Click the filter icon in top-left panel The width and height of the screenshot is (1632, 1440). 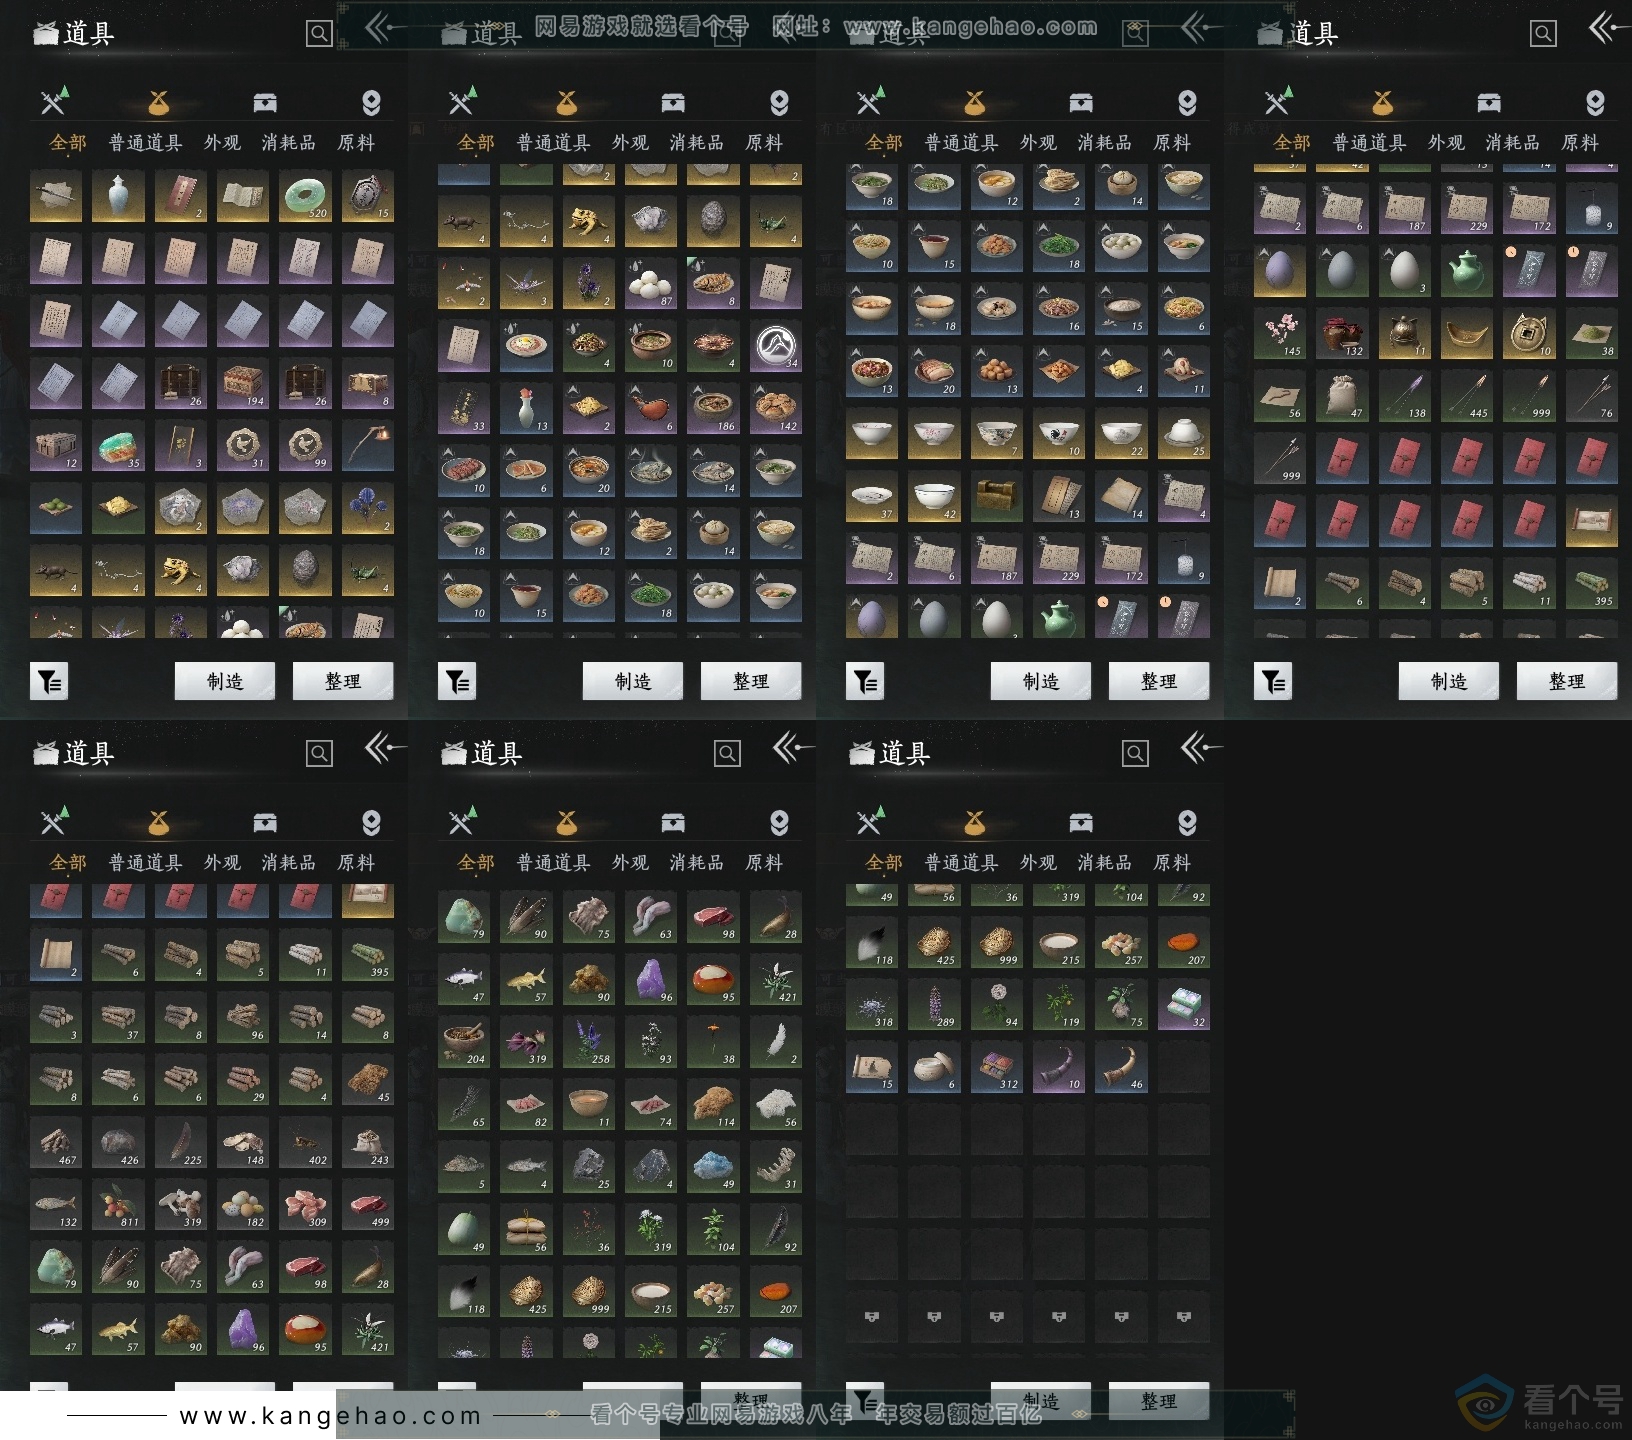coord(49,682)
